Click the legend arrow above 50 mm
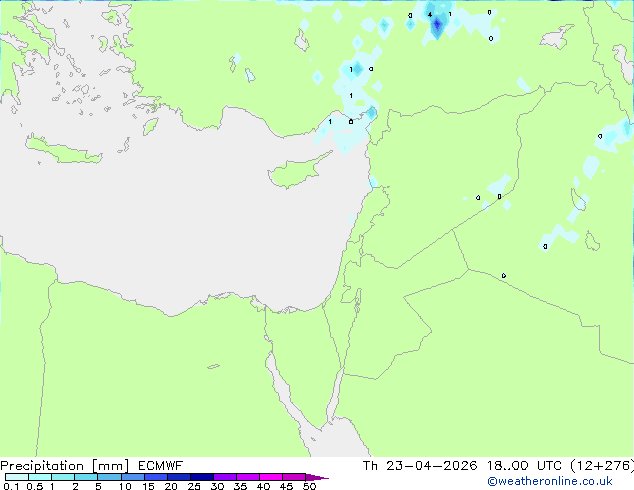This screenshot has width=634, height=490. (x=317, y=477)
